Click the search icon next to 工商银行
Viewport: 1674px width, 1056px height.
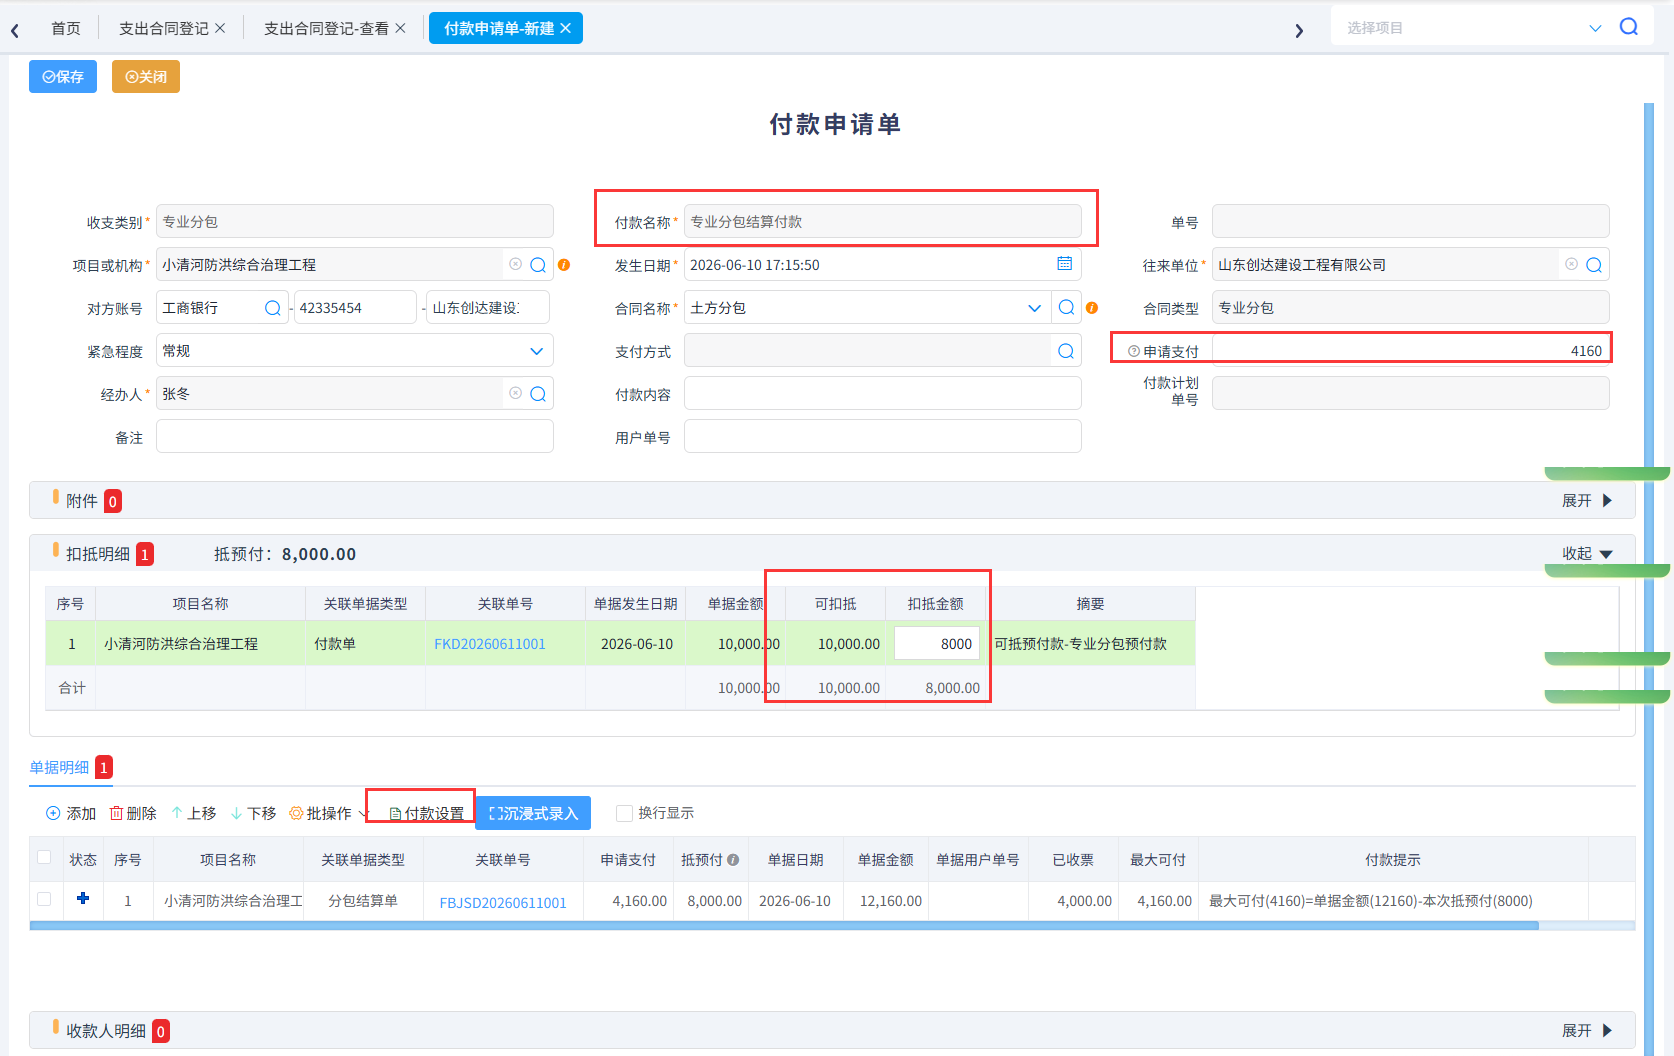pos(272,308)
